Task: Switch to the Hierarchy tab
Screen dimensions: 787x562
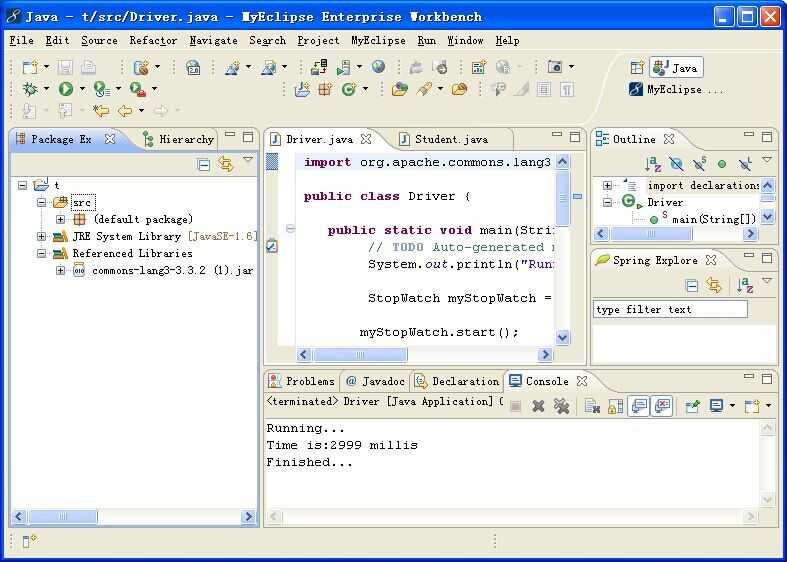Action: click(179, 139)
